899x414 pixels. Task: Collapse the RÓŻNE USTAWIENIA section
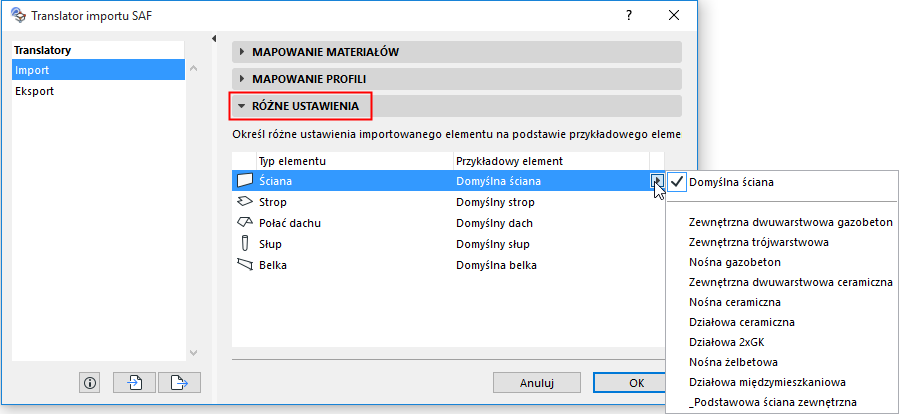(x=456, y=106)
